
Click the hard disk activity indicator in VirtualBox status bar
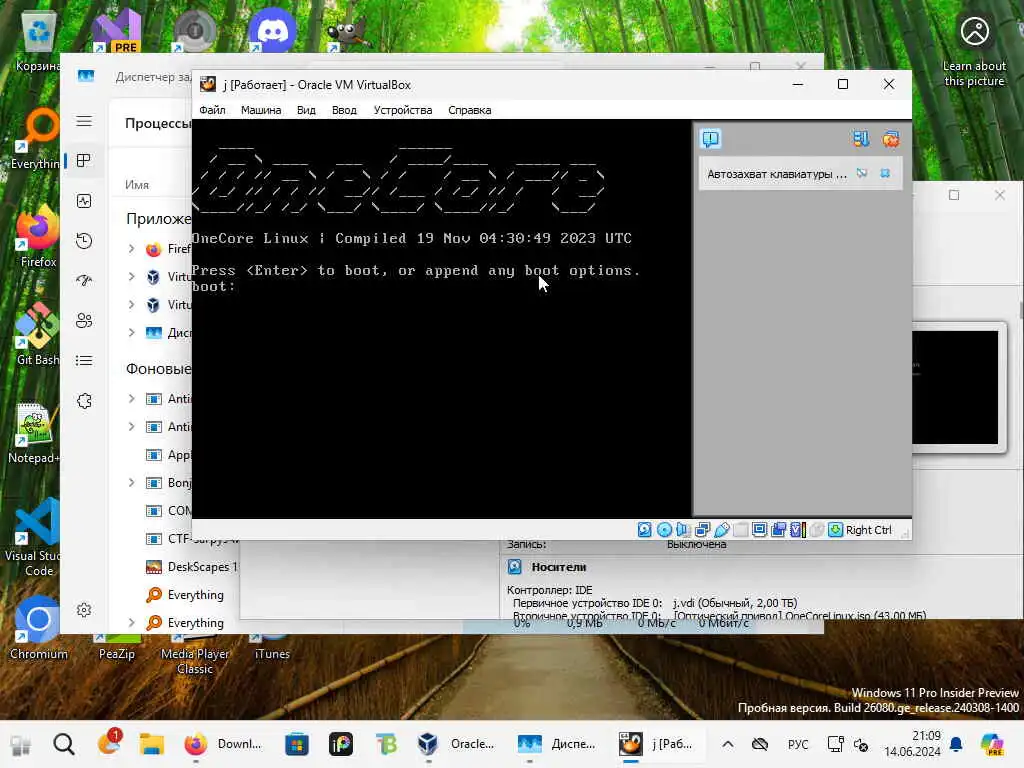click(x=645, y=530)
